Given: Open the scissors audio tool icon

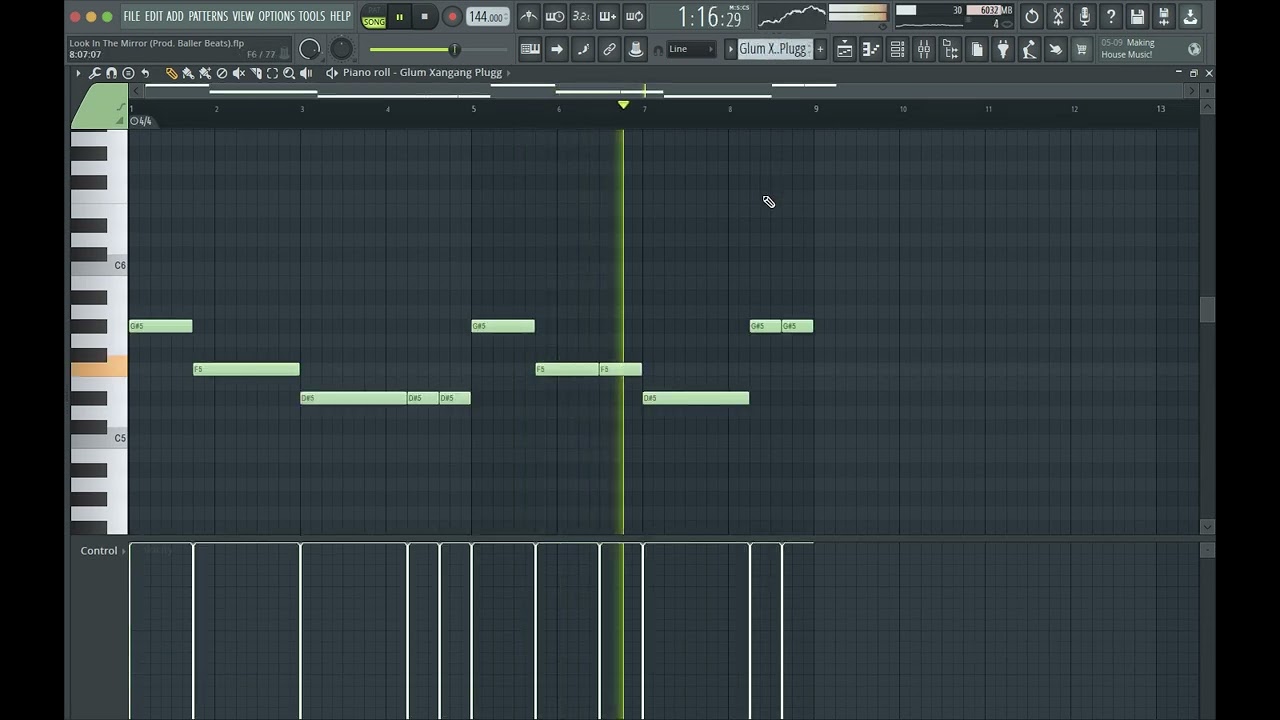Looking at the screenshot, I should coord(1058,16).
